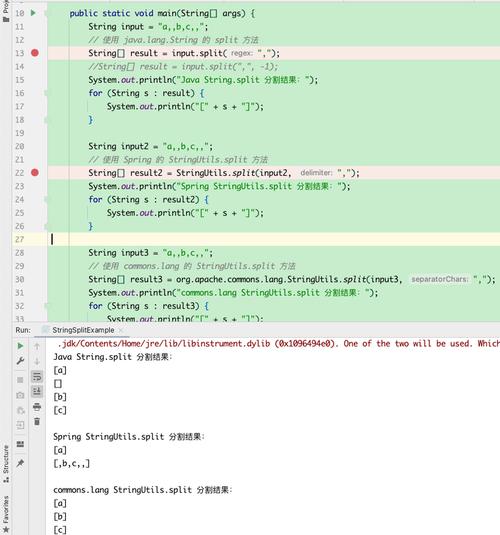Remove breakpoint on line 13
The height and width of the screenshot is (535, 500).
pos(34,53)
